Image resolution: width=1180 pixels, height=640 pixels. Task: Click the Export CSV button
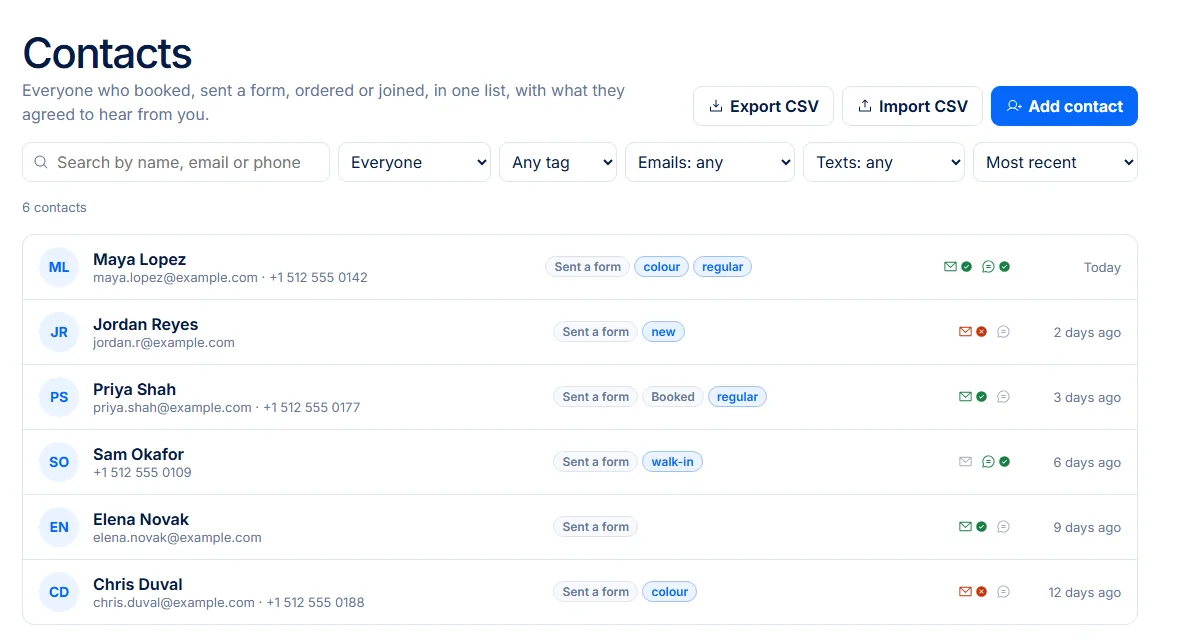click(x=763, y=106)
